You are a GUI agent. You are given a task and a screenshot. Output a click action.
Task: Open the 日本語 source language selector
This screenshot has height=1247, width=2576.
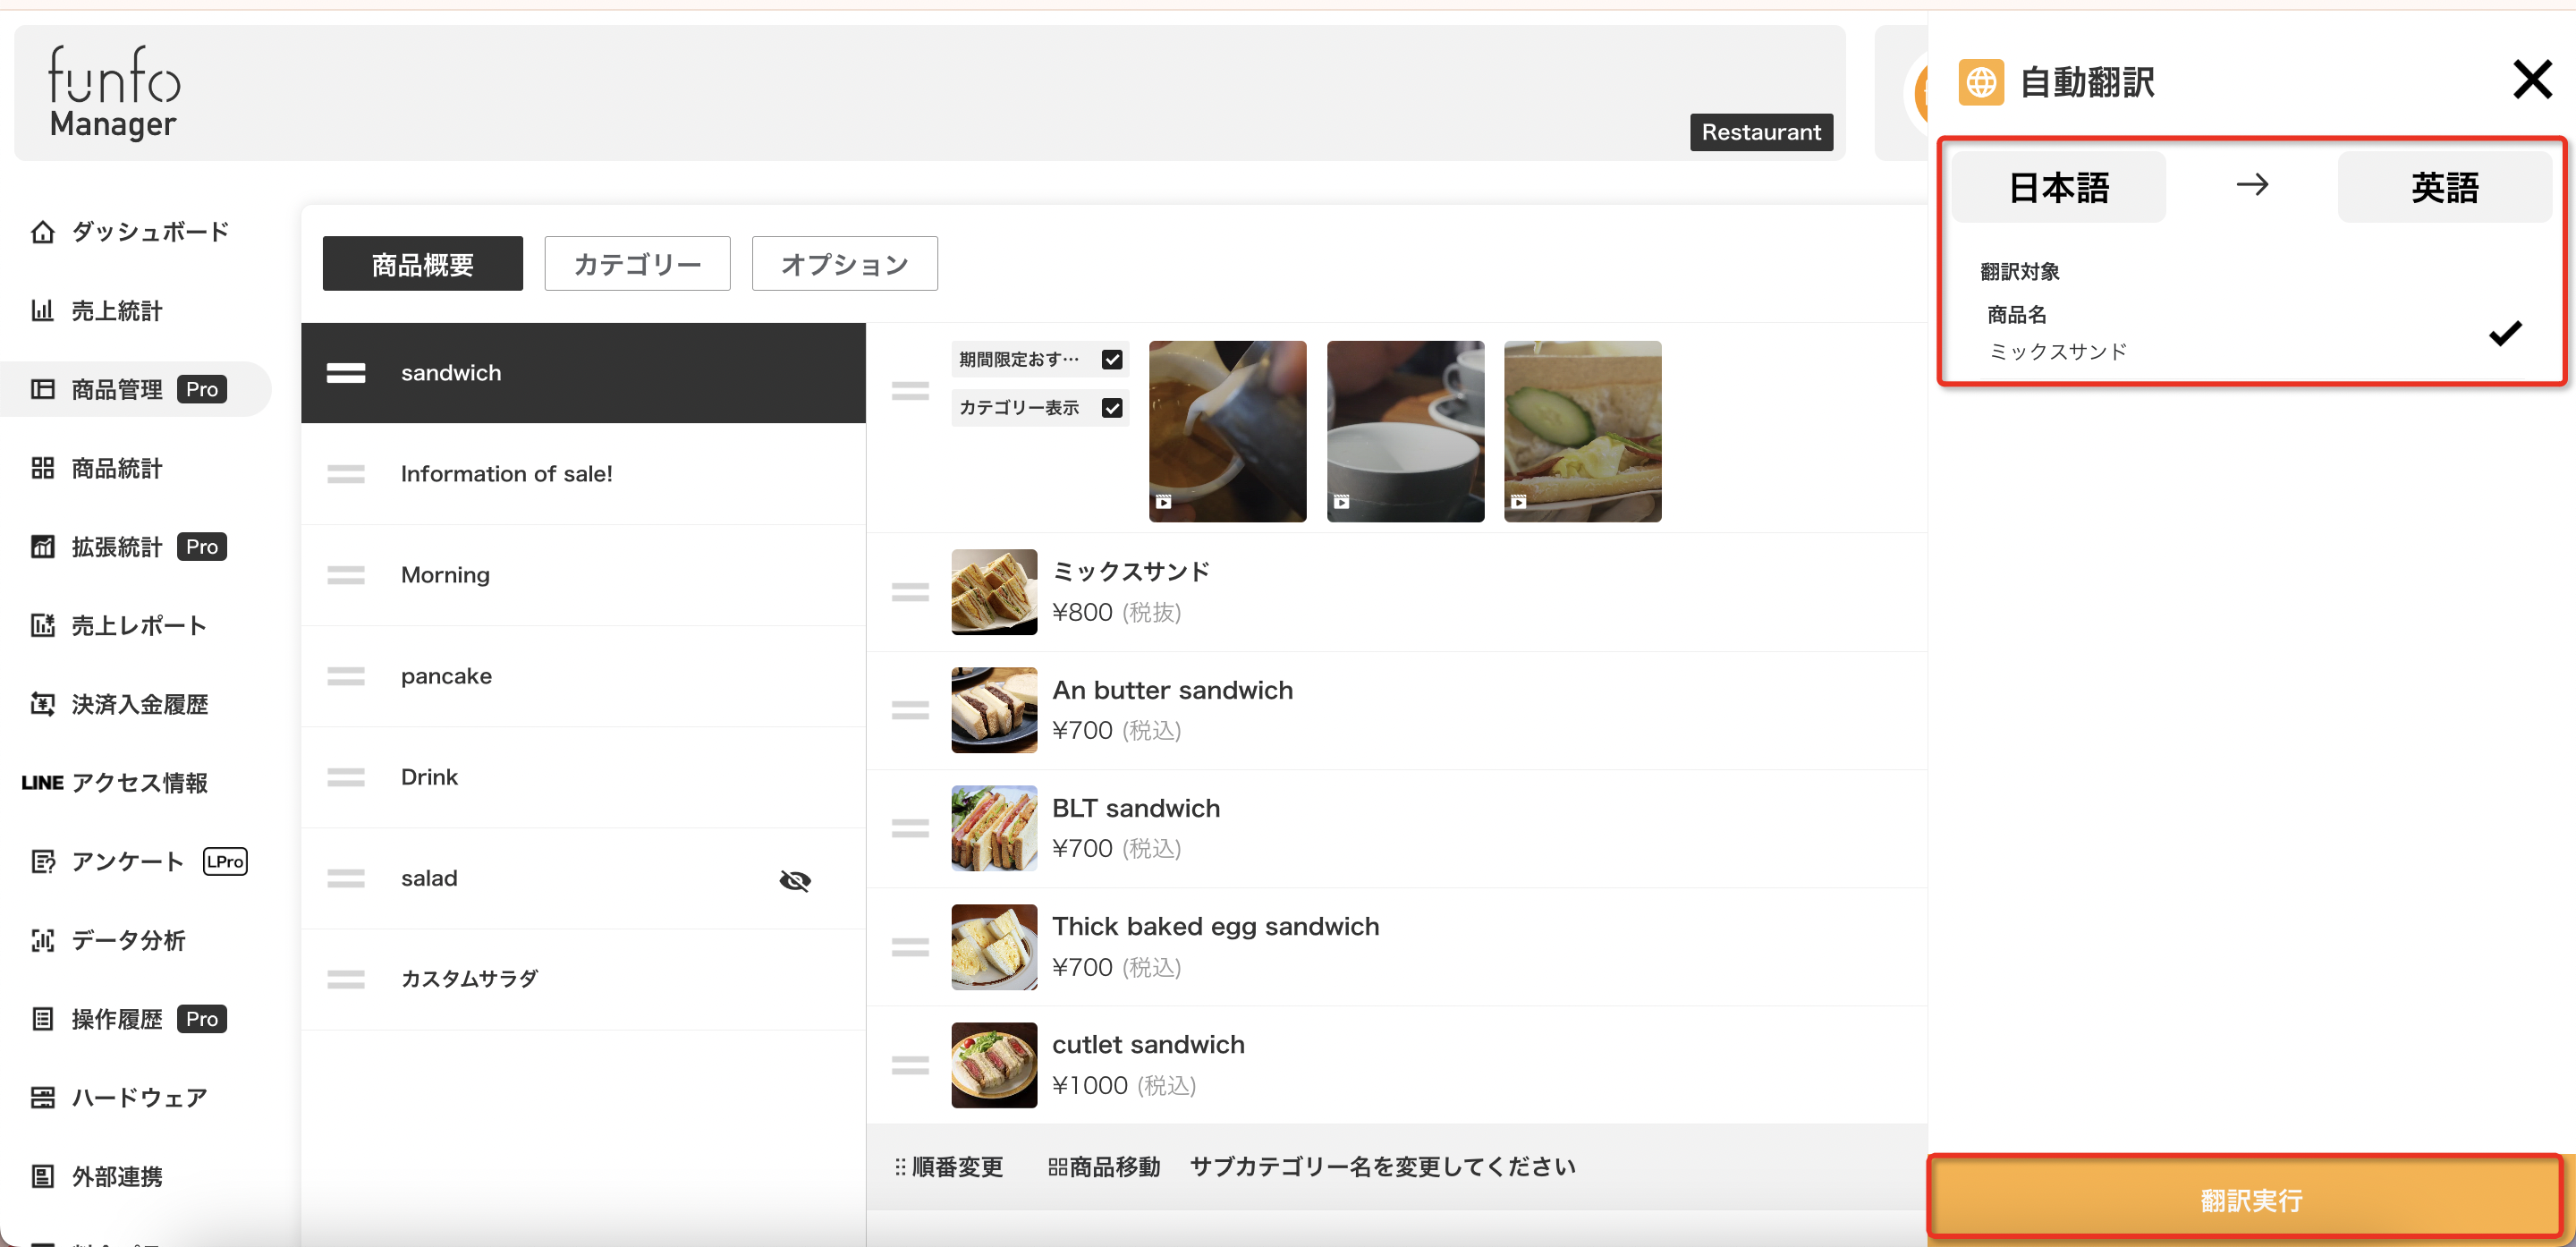pyautogui.click(x=2059, y=187)
